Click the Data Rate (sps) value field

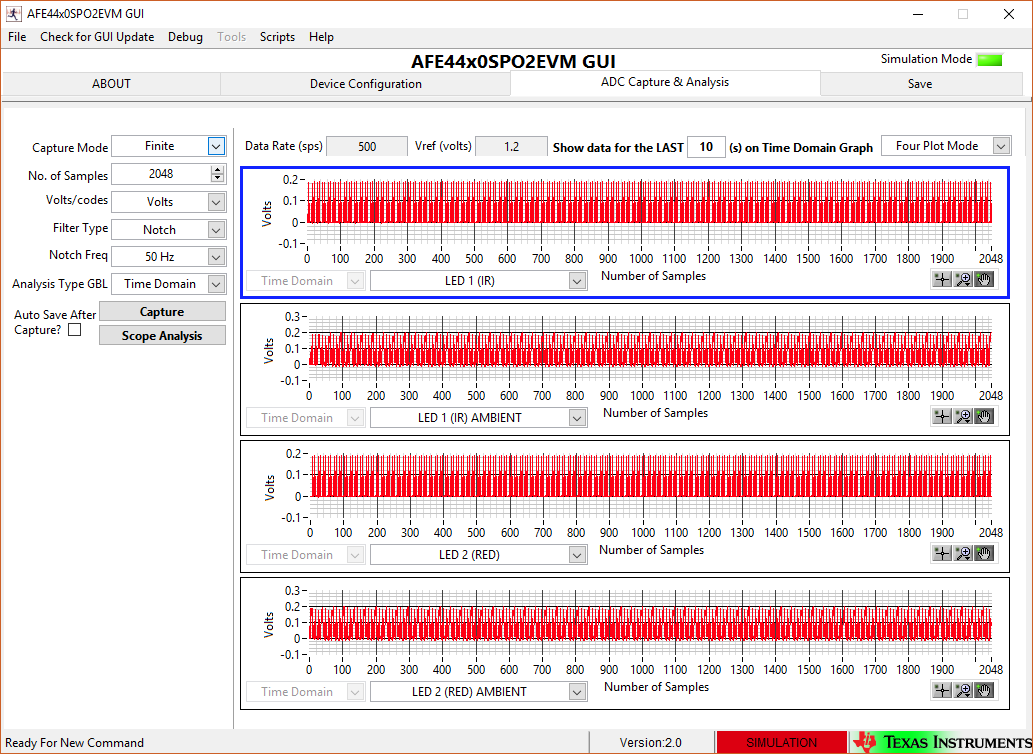coord(367,146)
